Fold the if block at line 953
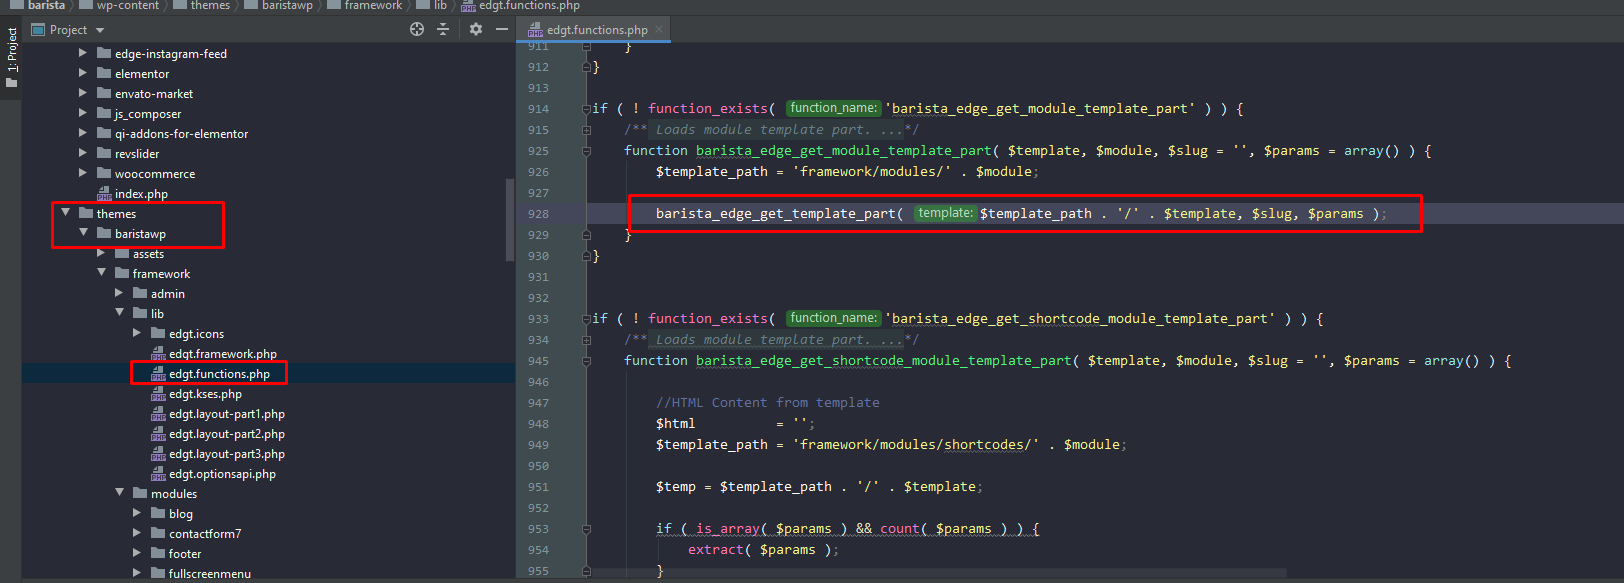The image size is (1624, 583). pyautogui.click(x=587, y=529)
